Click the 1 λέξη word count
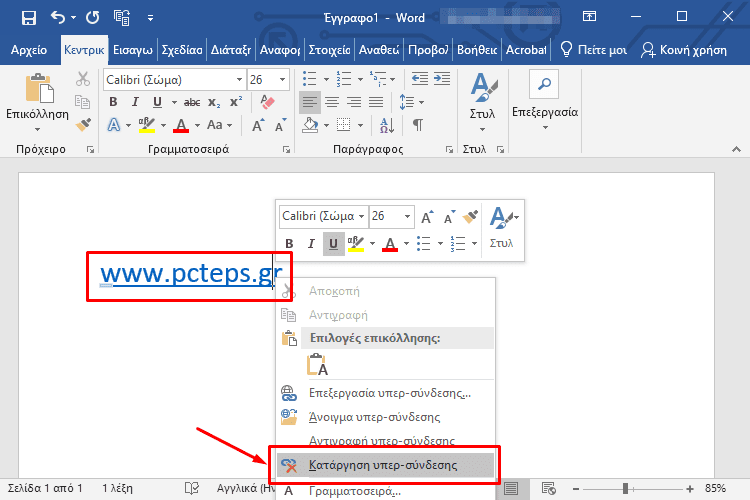 [117, 489]
